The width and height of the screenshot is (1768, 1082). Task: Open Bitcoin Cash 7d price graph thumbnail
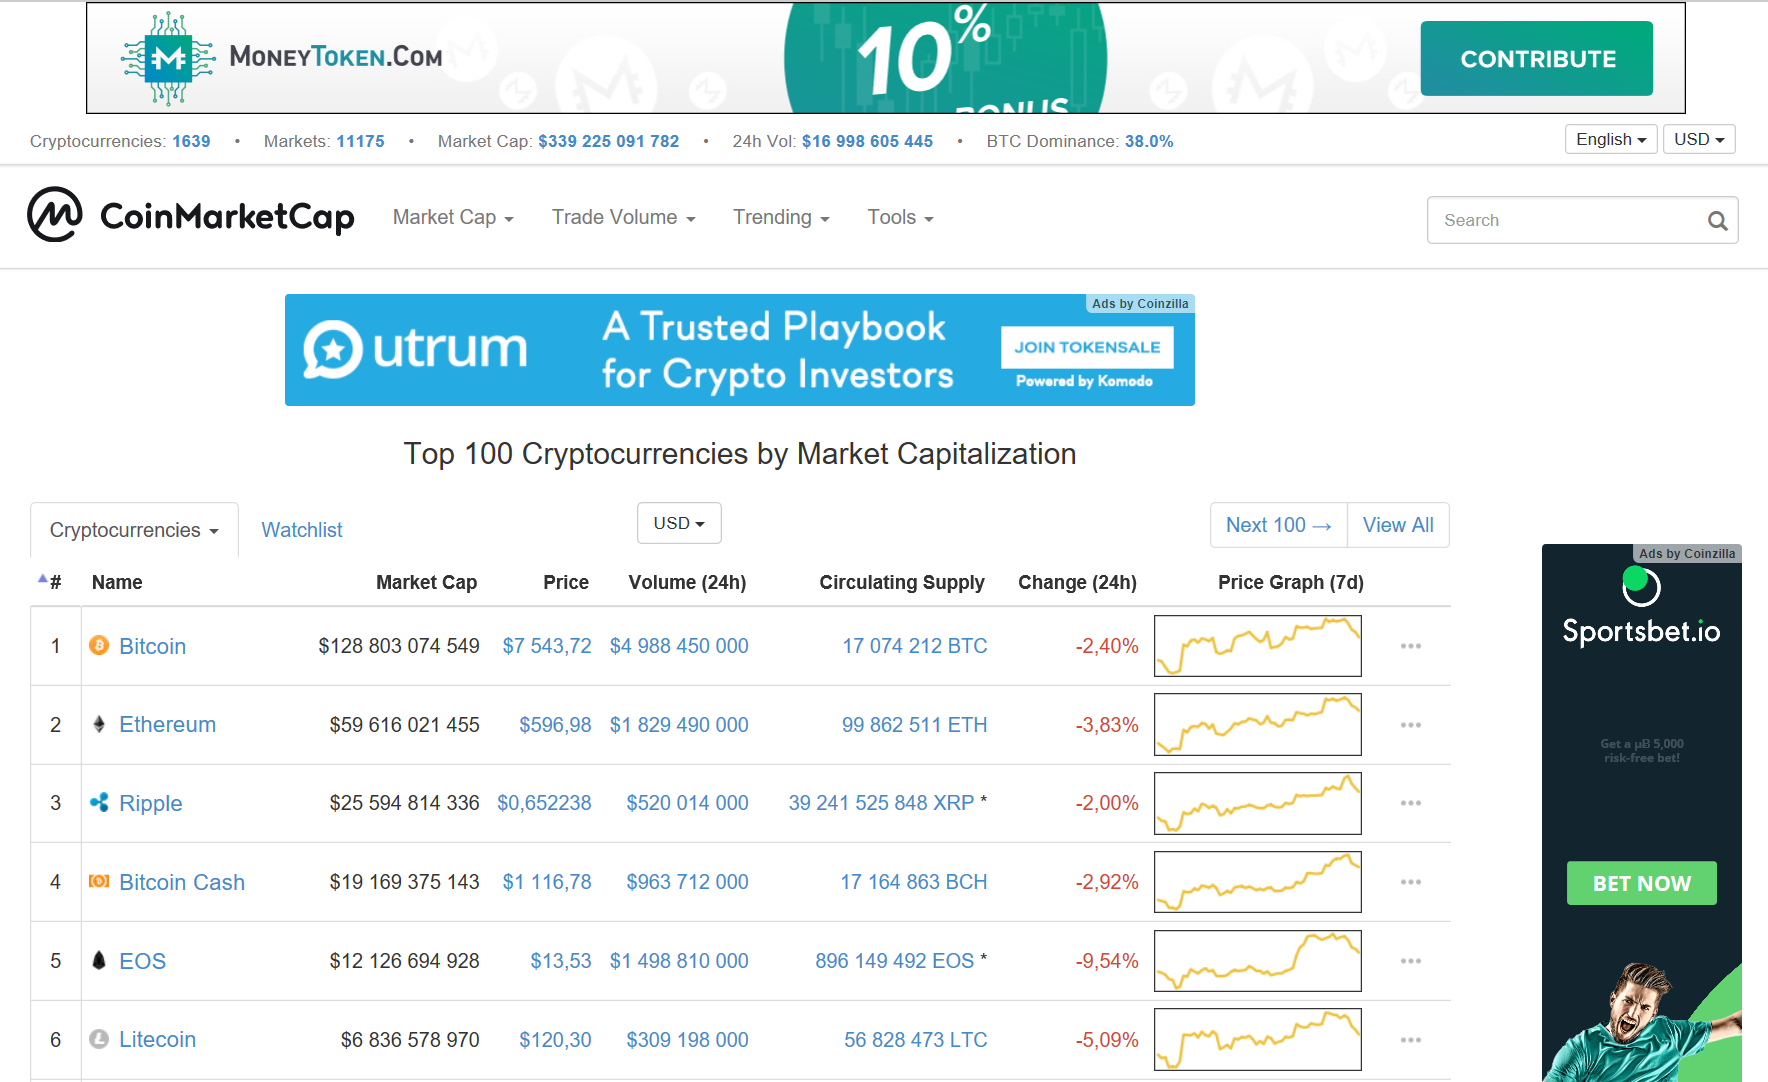click(1257, 882)
